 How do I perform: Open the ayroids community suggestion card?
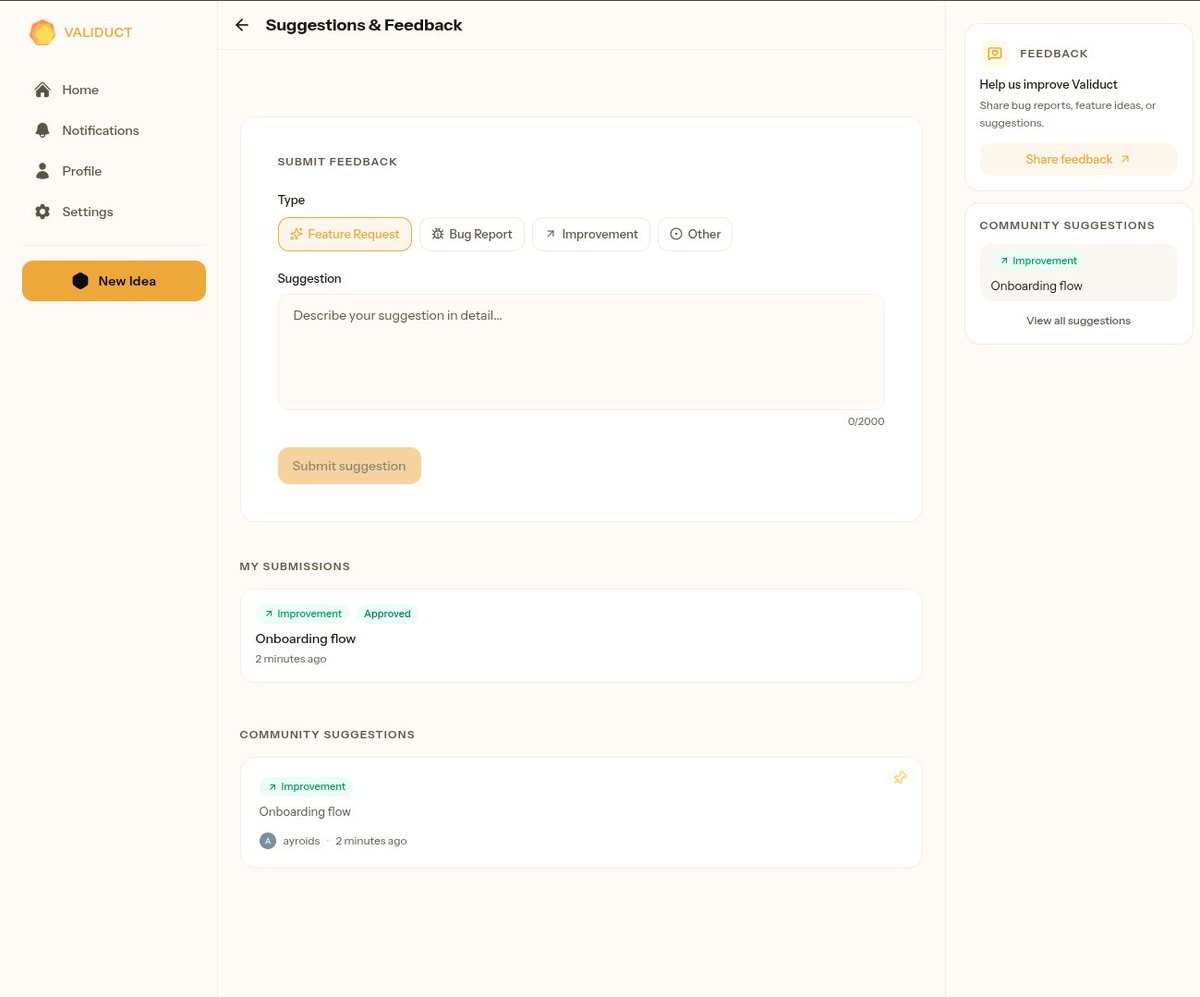coord(581,812)
